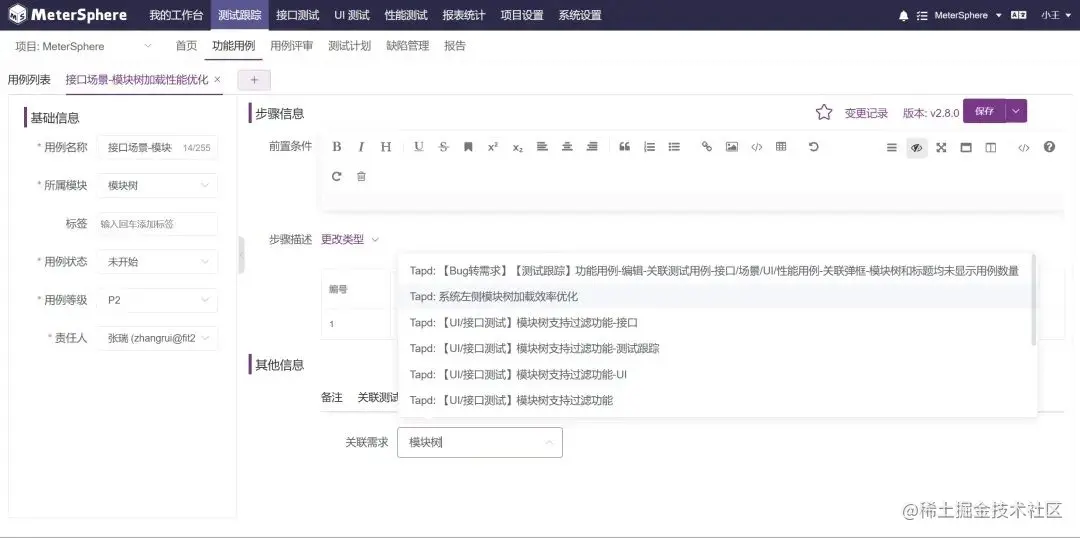Apply underline formatting
The height and width of the screenshot is (538, 1080).
[419, 147]
